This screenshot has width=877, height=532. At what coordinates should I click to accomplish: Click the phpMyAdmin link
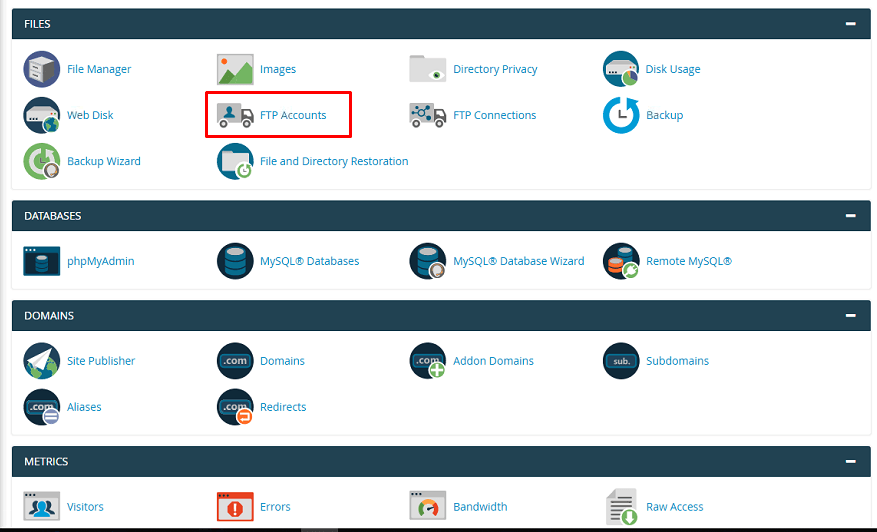[101, 261]
